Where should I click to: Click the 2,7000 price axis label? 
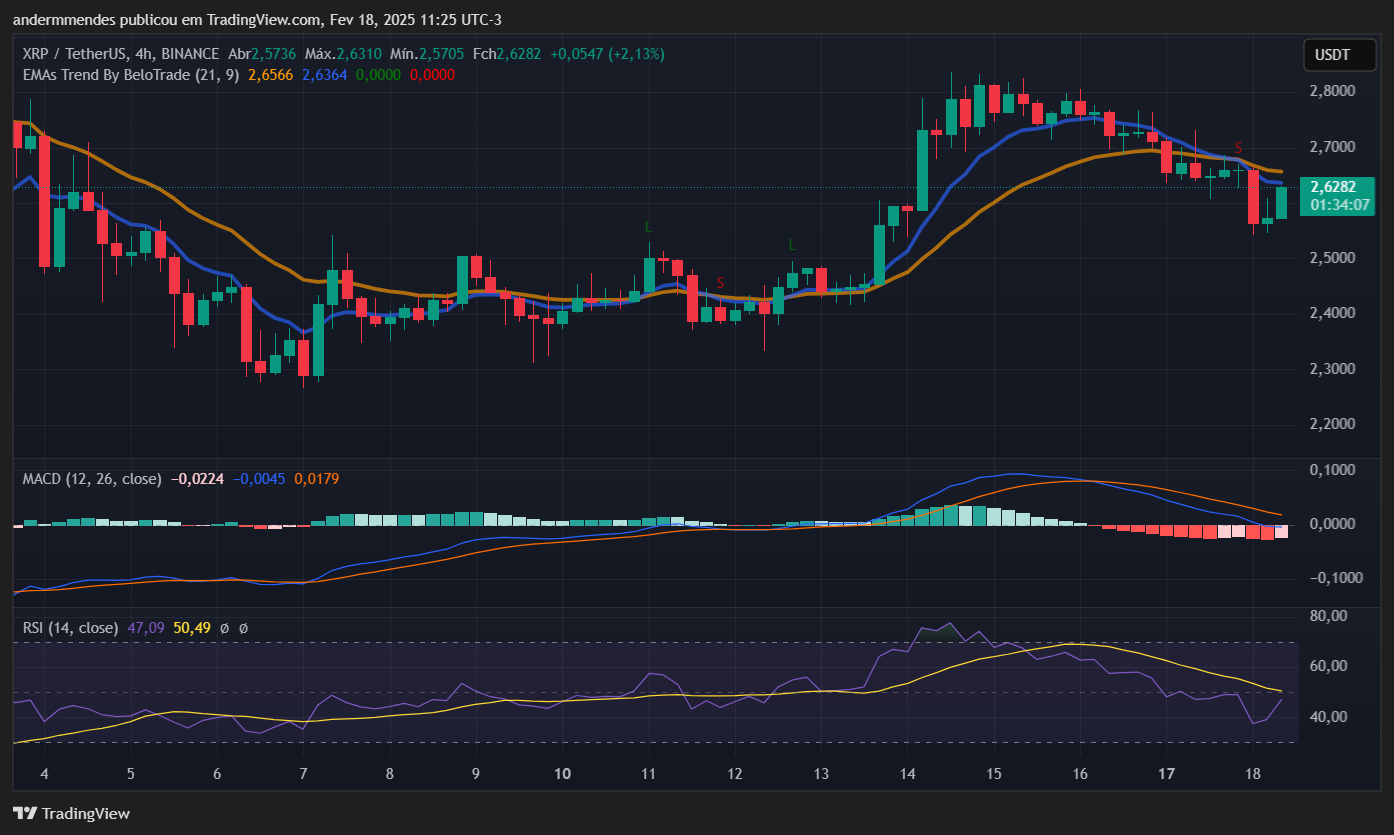tap(1333, 147)
